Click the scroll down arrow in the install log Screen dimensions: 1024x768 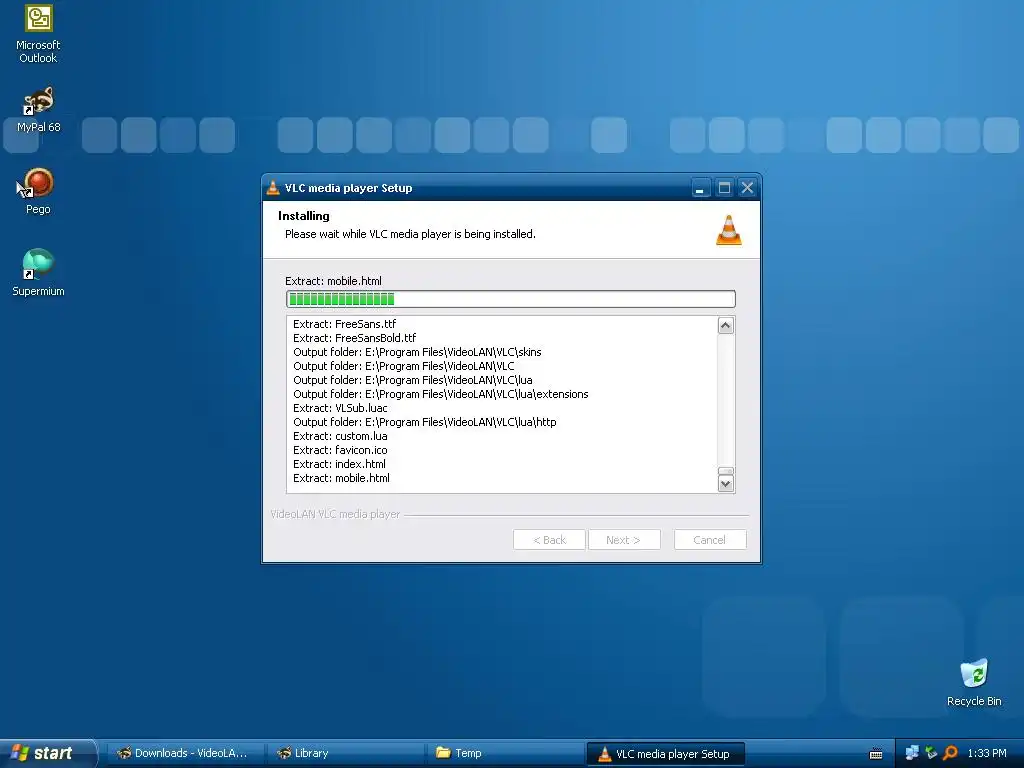[x=726, y=484]
